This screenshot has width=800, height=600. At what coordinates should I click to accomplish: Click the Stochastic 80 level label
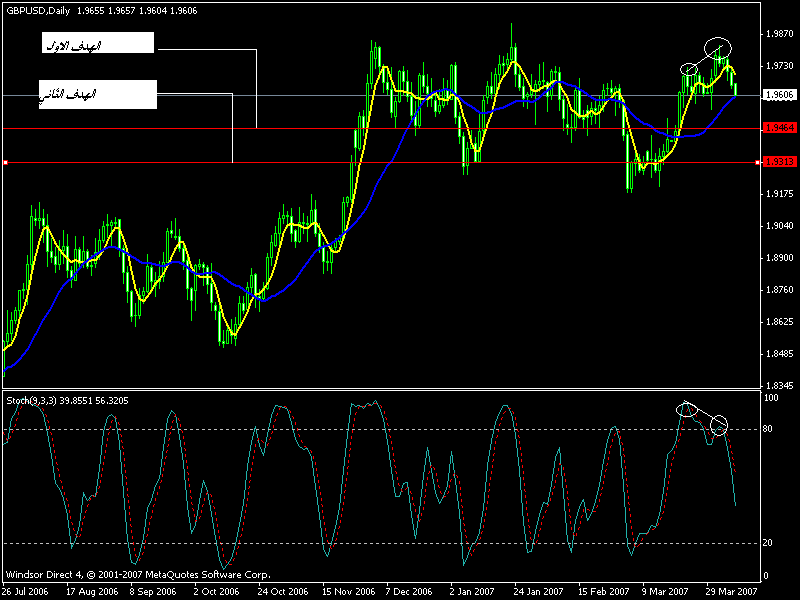click(x=768, y=430)
